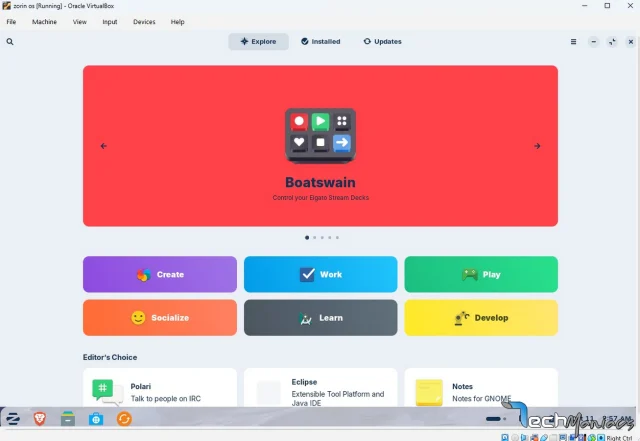The image size is (640, 441).
Task: Click the Learn category drawing icon
Action: (x=305, y=318)
